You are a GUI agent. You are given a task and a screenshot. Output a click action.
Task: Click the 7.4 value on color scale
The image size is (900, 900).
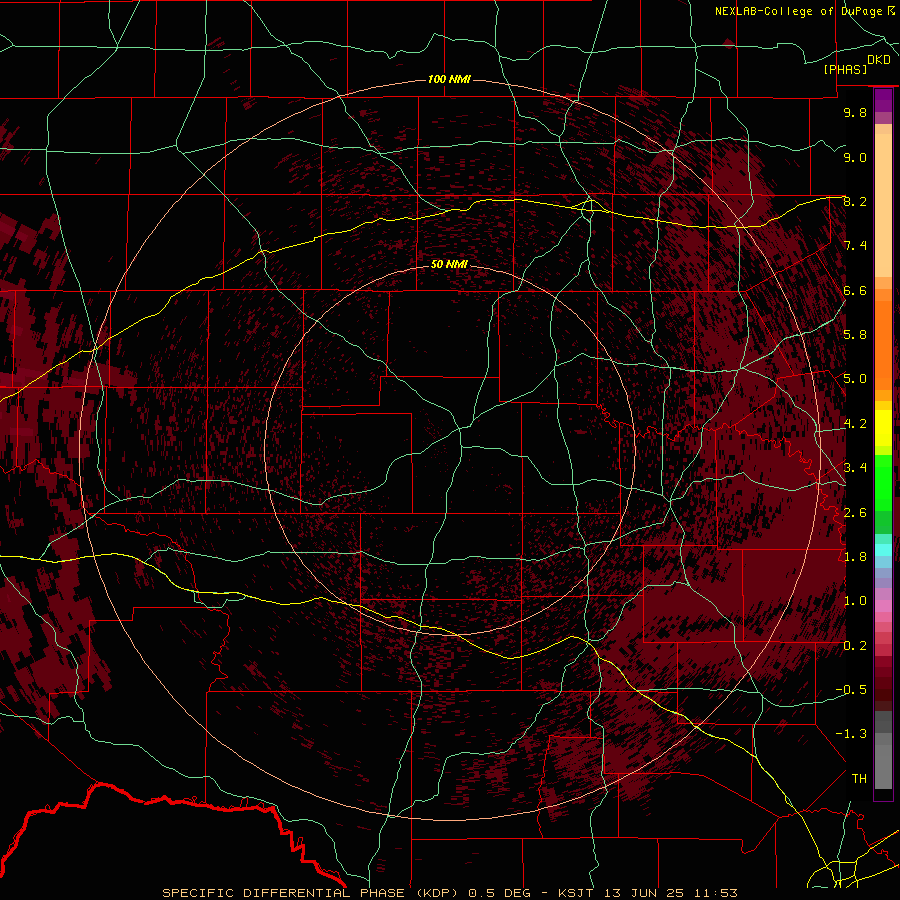click(855, 246)
